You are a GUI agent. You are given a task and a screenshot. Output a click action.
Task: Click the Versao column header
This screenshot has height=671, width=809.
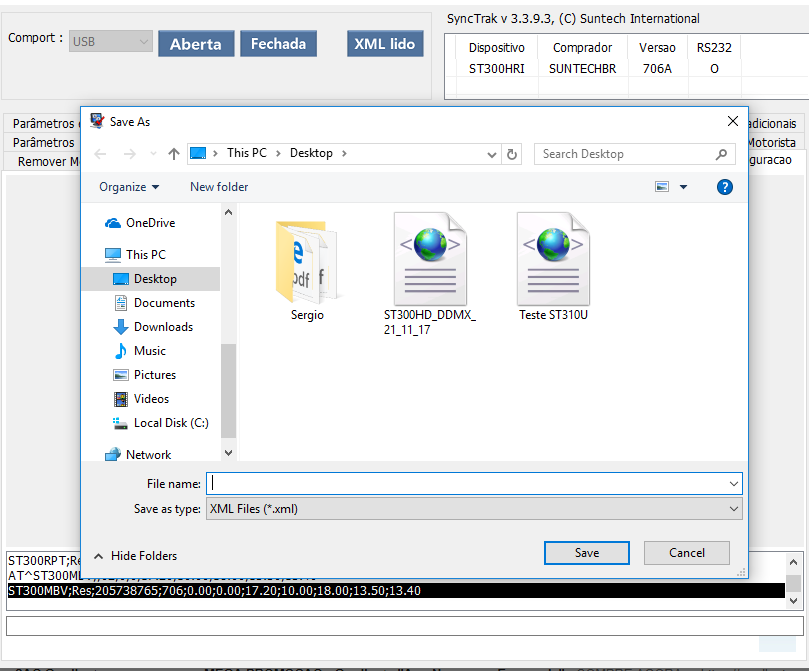pyautogui.click(x=657, y=47)
